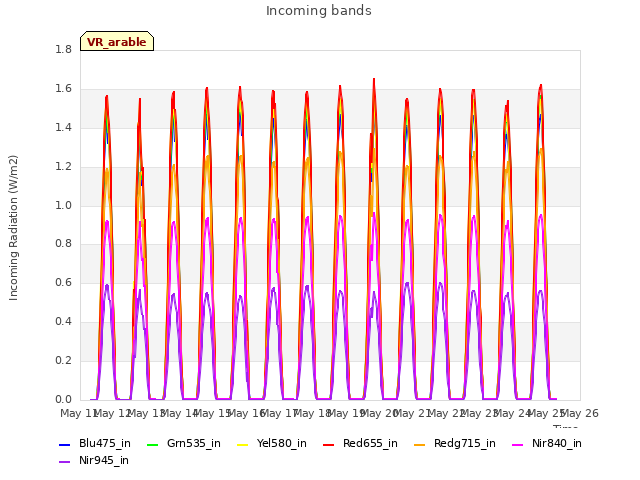Click the 1.2 y-axis tick label
This screenshot has height=480, width=640.
pos(63,167)
